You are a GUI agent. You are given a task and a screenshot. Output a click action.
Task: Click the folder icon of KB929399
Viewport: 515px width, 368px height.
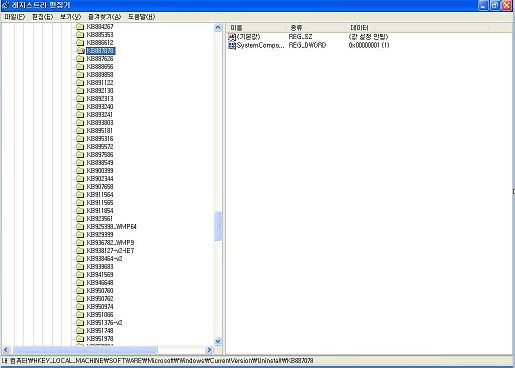(x=80, y=235)
